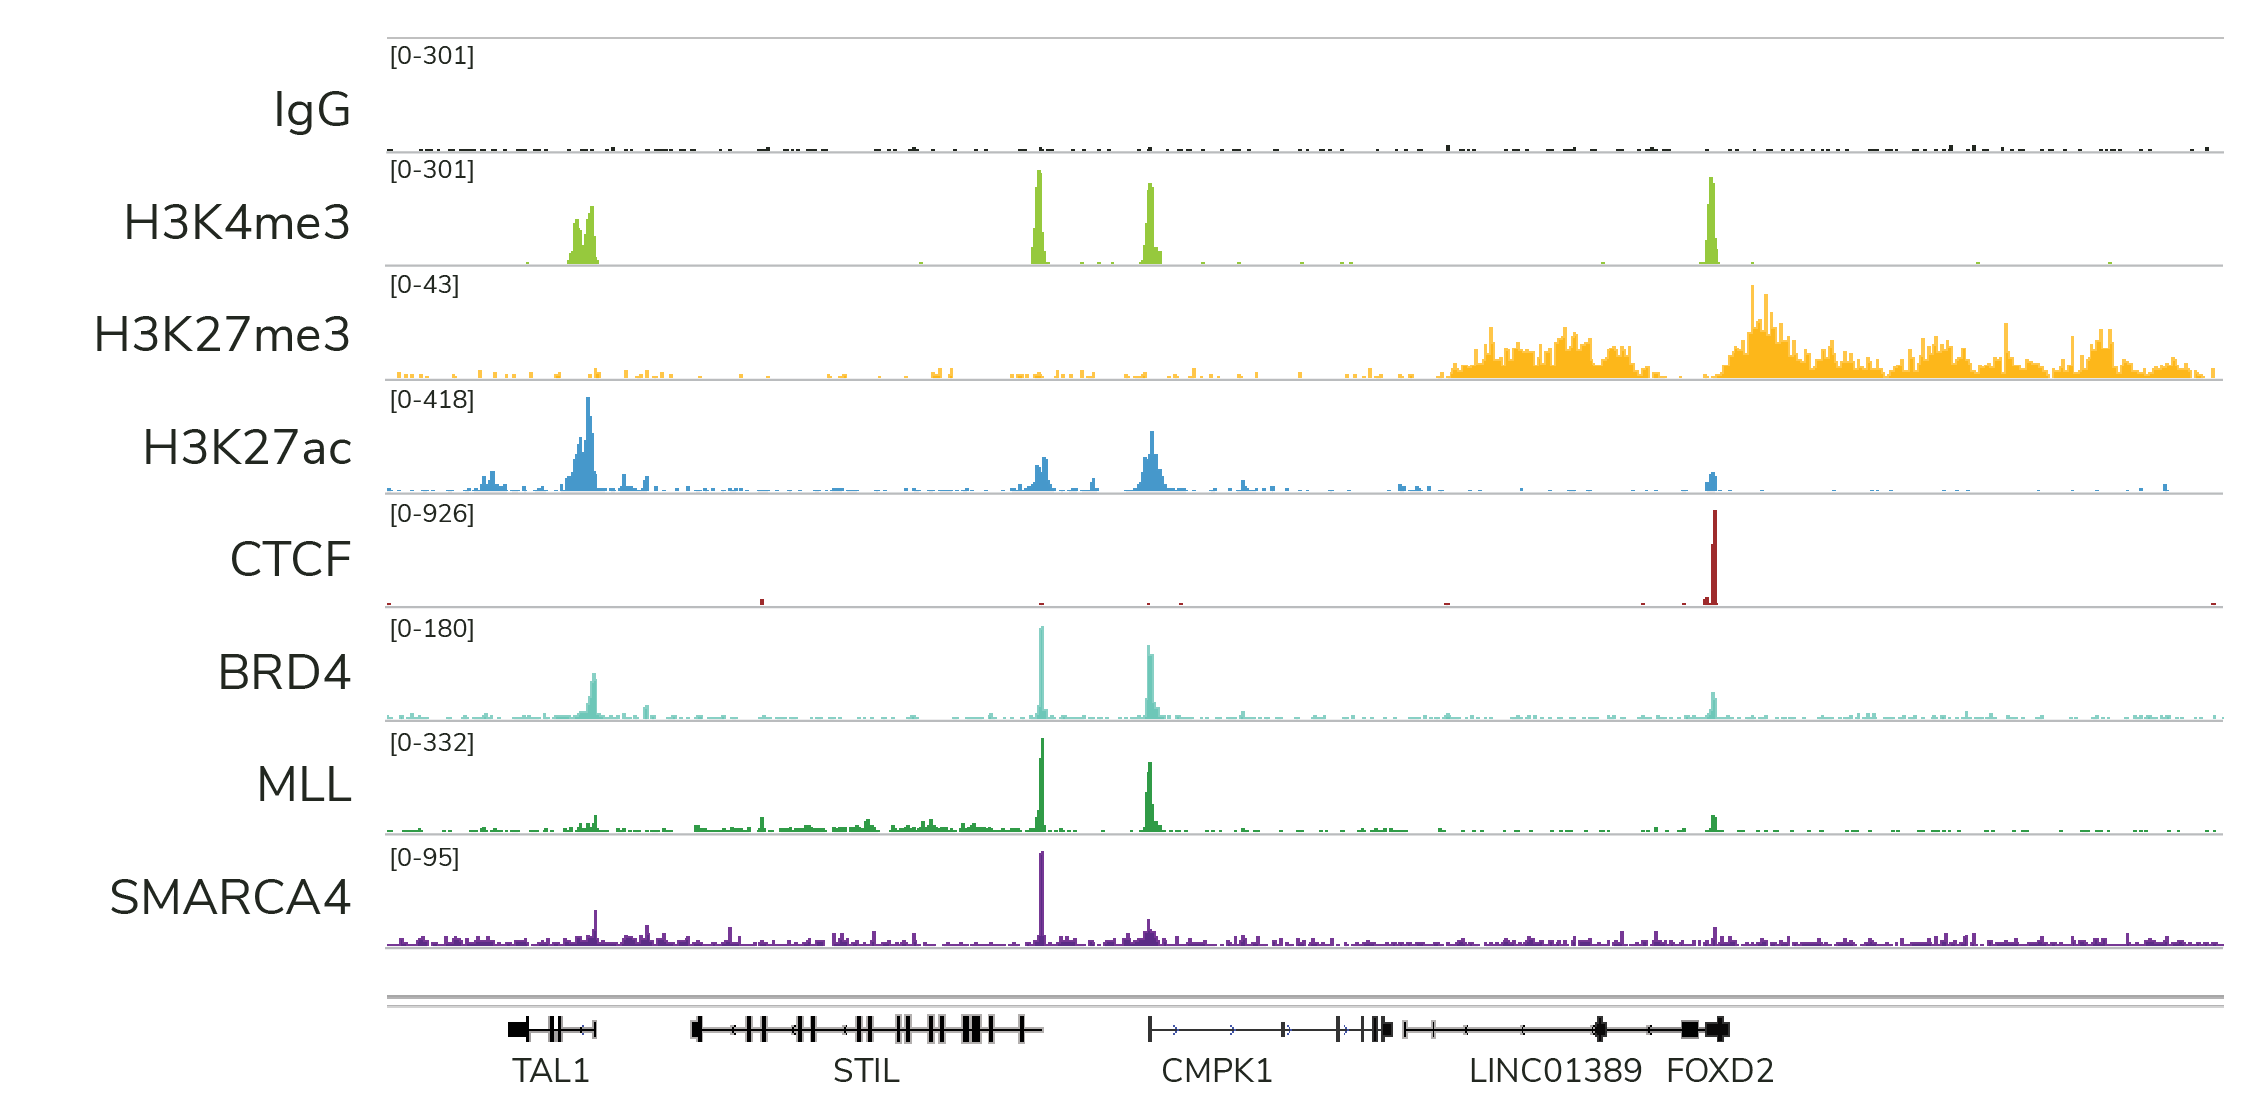Select the H3K27ac track label
The height and width of the screenshot is (1107, 2266).
click(247, 447)
